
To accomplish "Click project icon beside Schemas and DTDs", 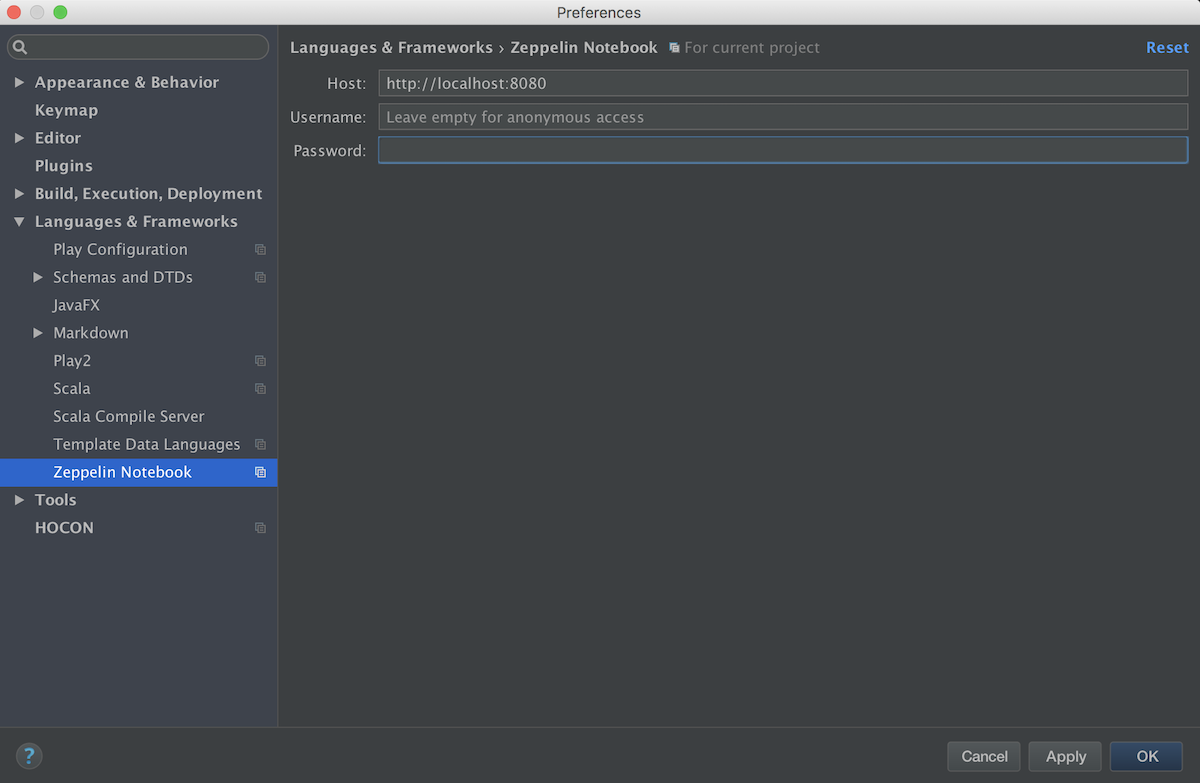I will [x=260, y=277].
